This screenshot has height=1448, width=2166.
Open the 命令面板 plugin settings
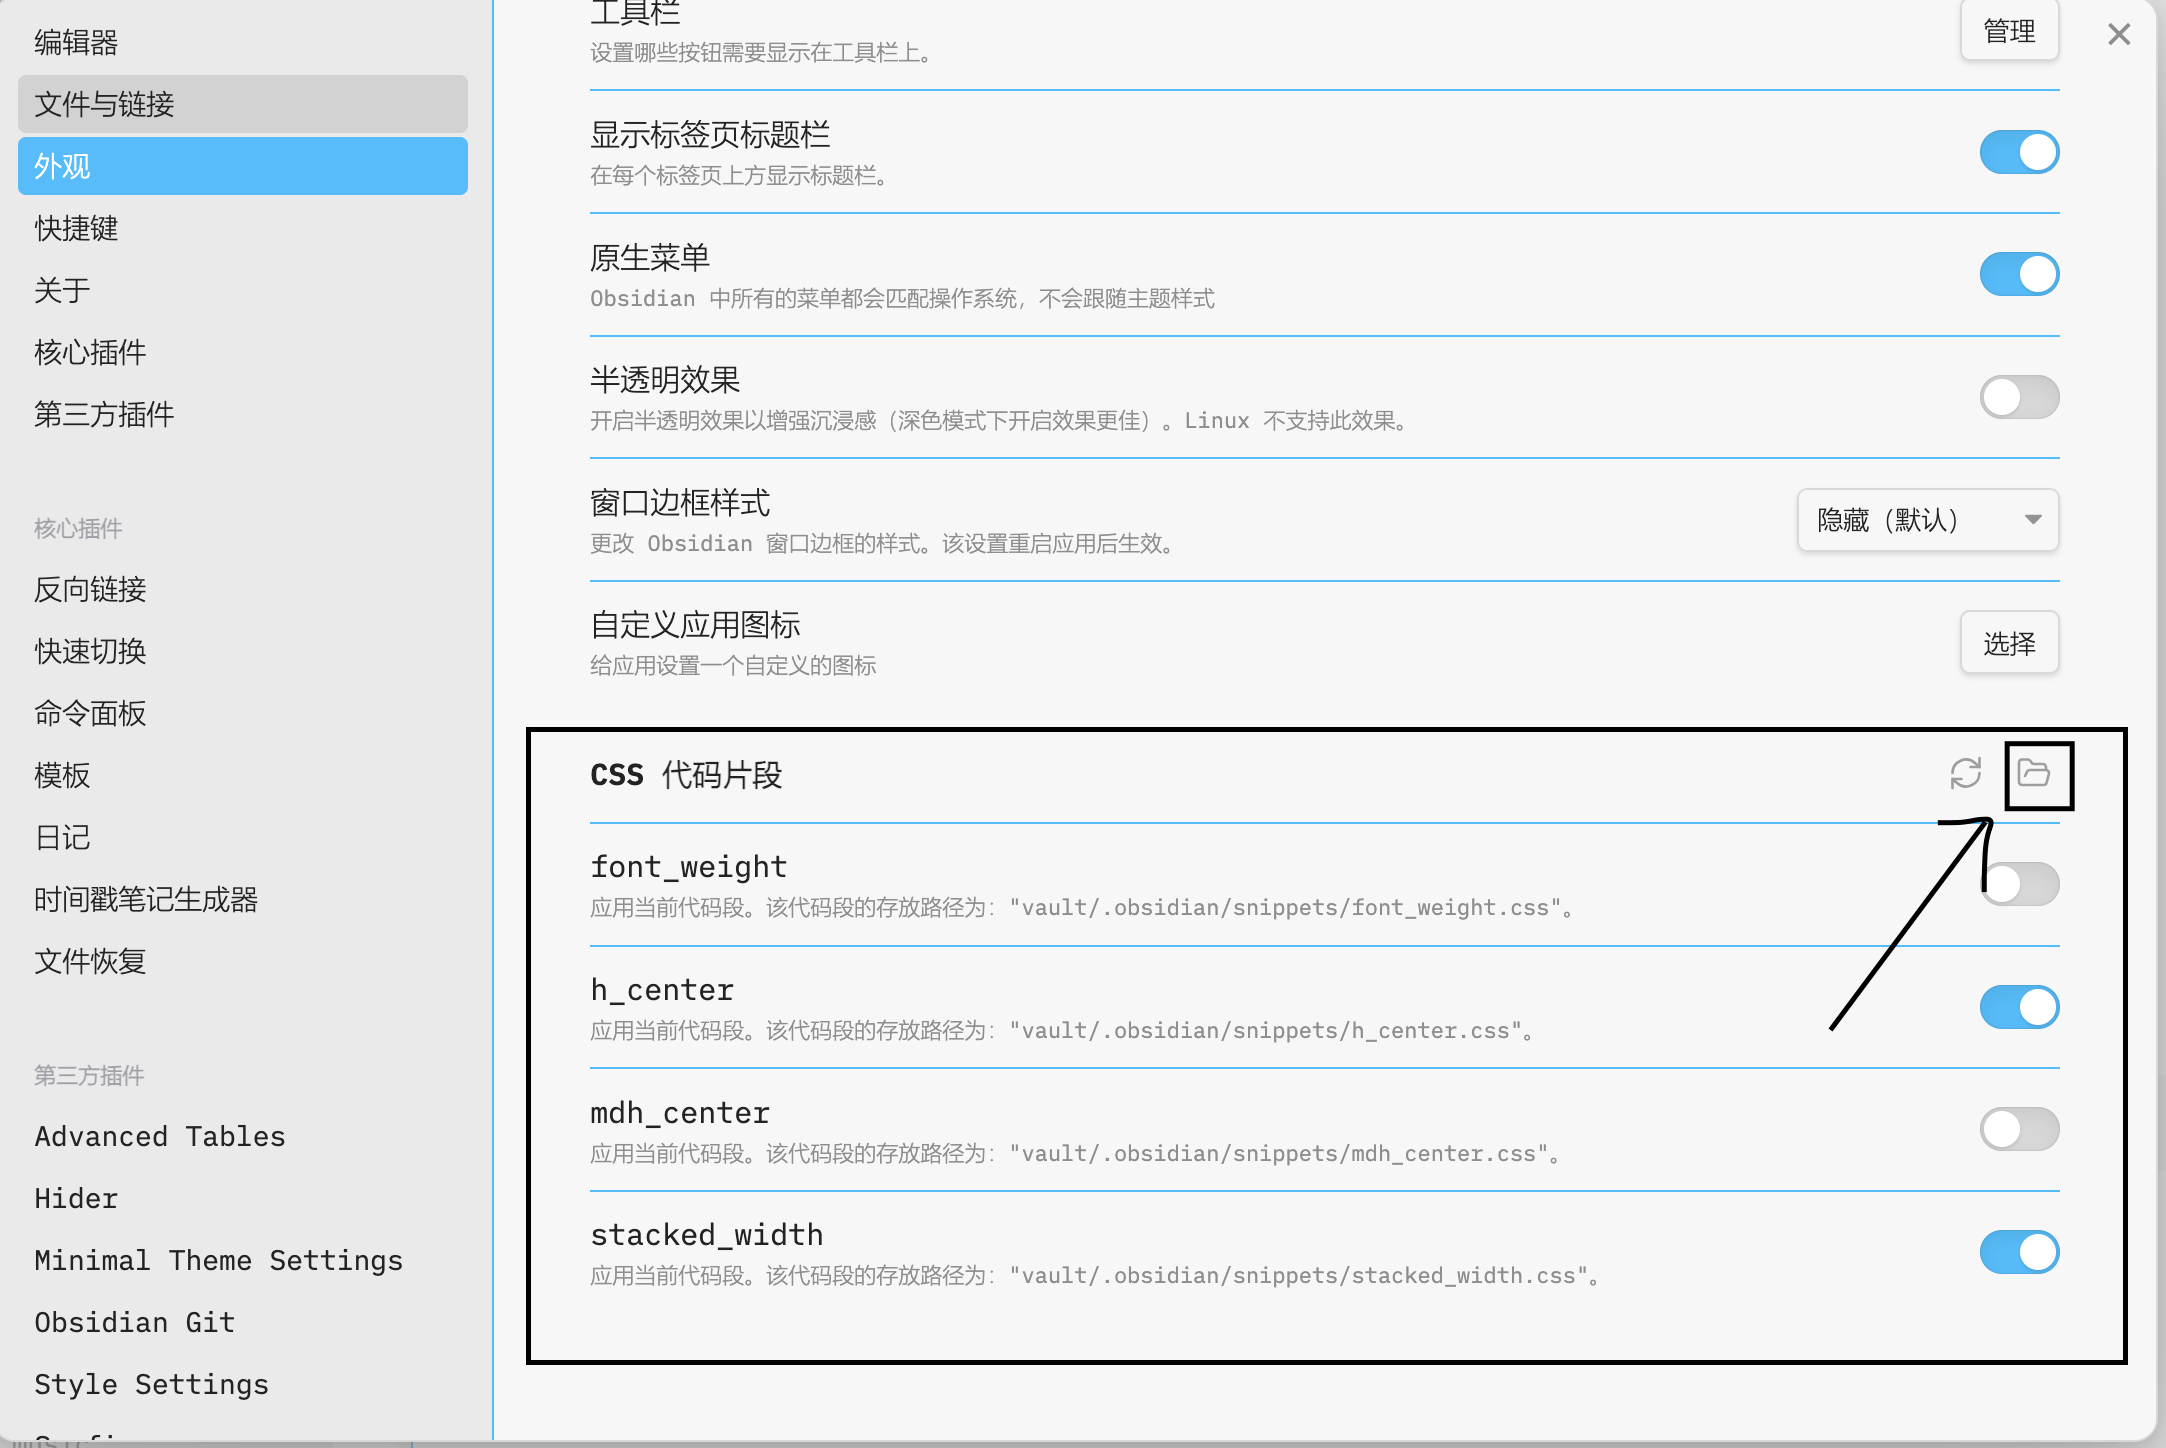point(90,713)
